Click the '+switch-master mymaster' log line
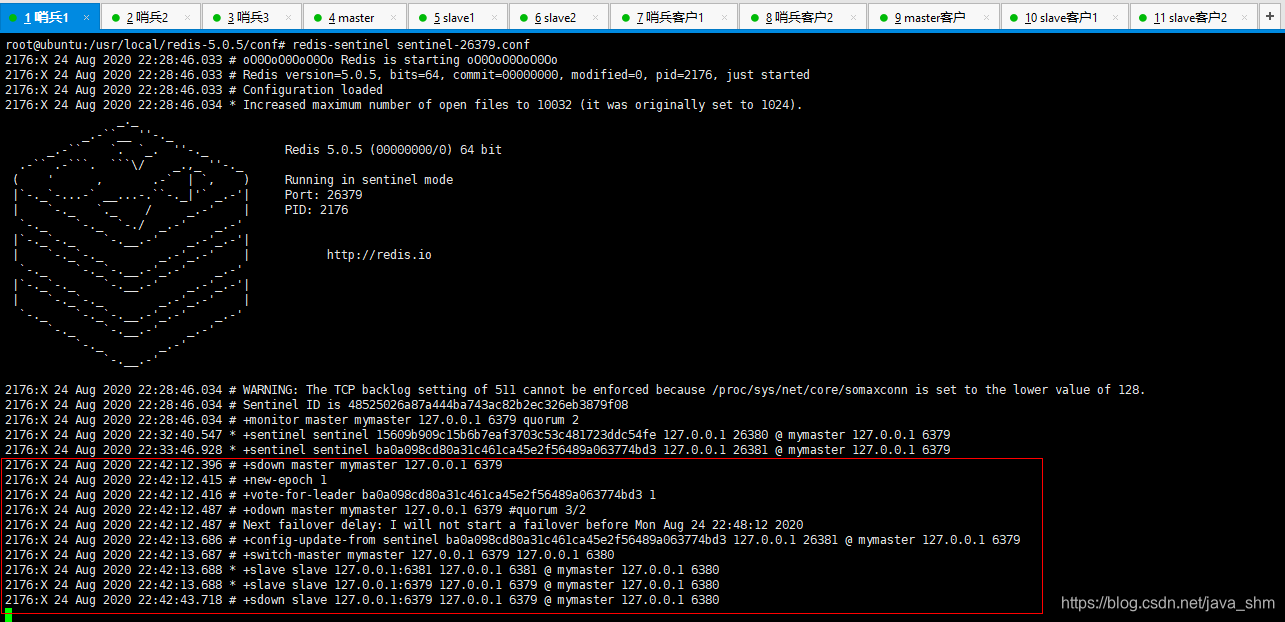The image size is (1285, 622). coord(309,555)
